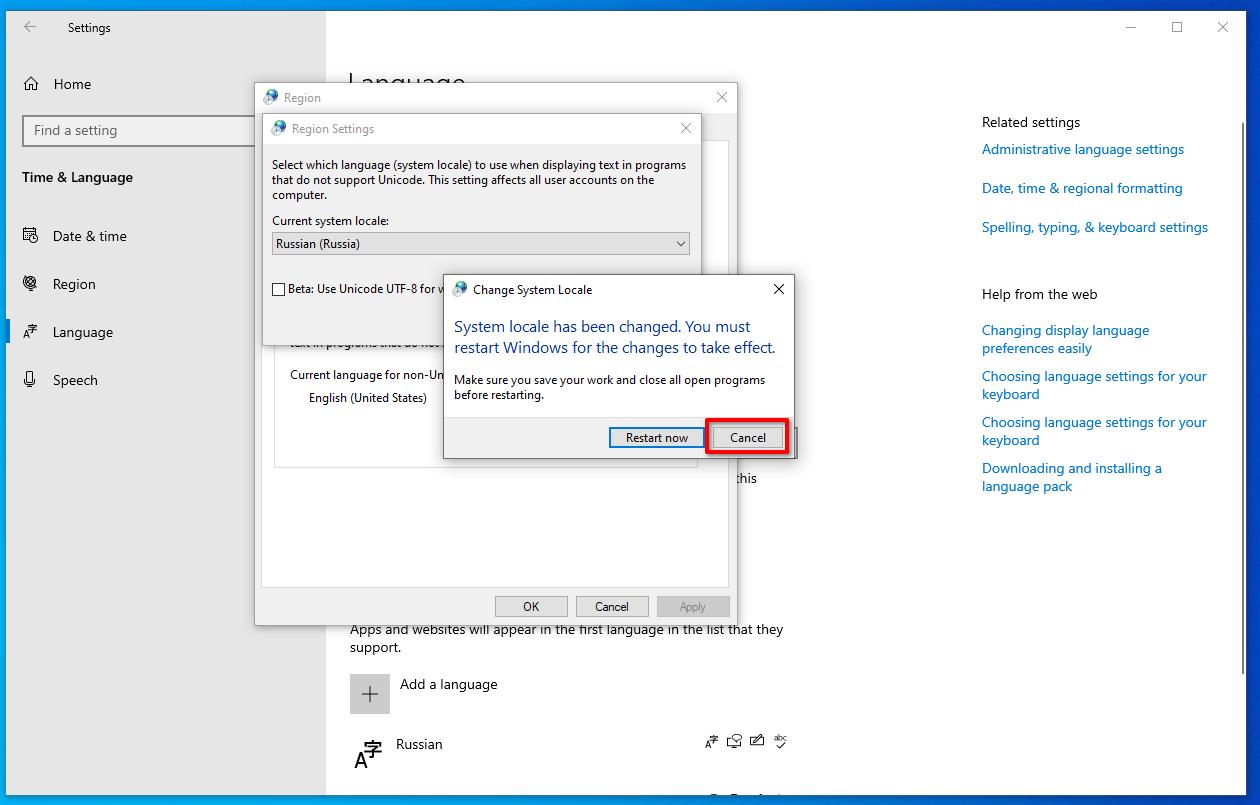Viewport: 1260px width, 805px height.
Task: Expand the Current system locale dropdown
Action: (481, 244)
